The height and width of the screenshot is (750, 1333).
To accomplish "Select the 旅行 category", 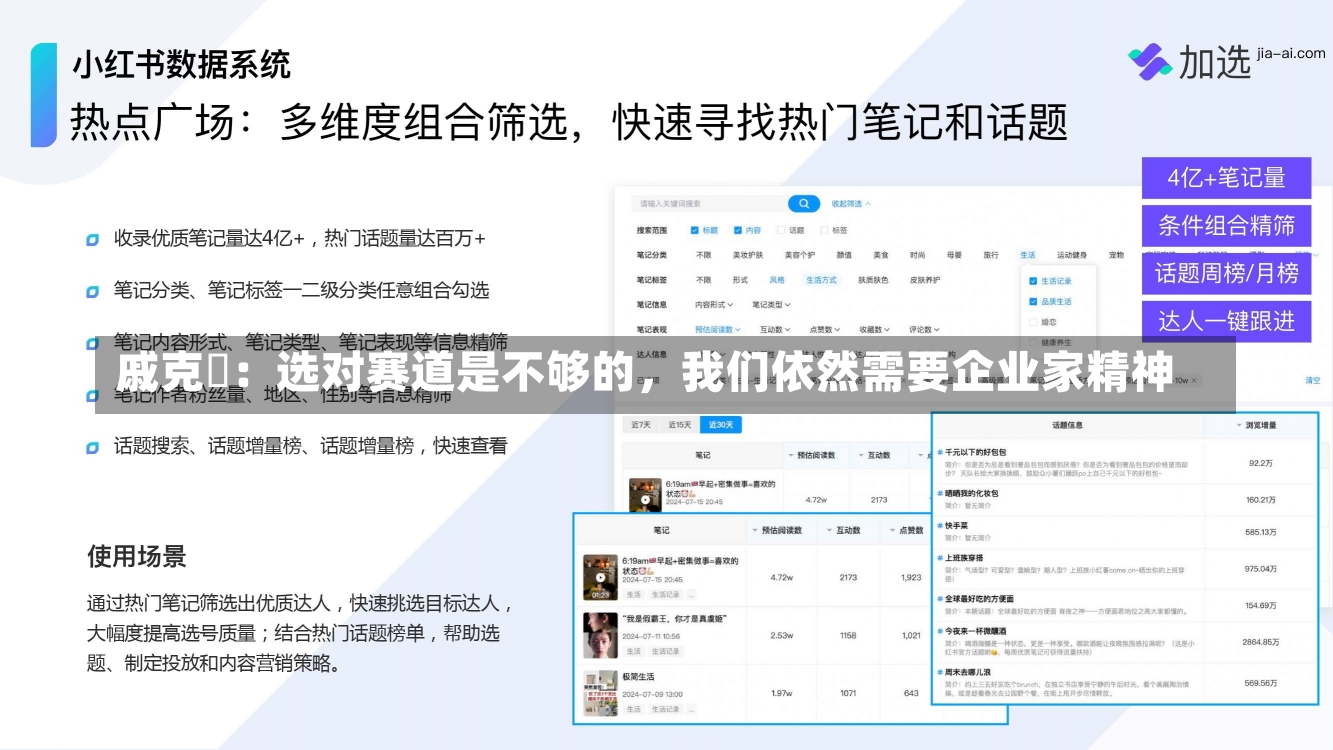I will 990,255.
